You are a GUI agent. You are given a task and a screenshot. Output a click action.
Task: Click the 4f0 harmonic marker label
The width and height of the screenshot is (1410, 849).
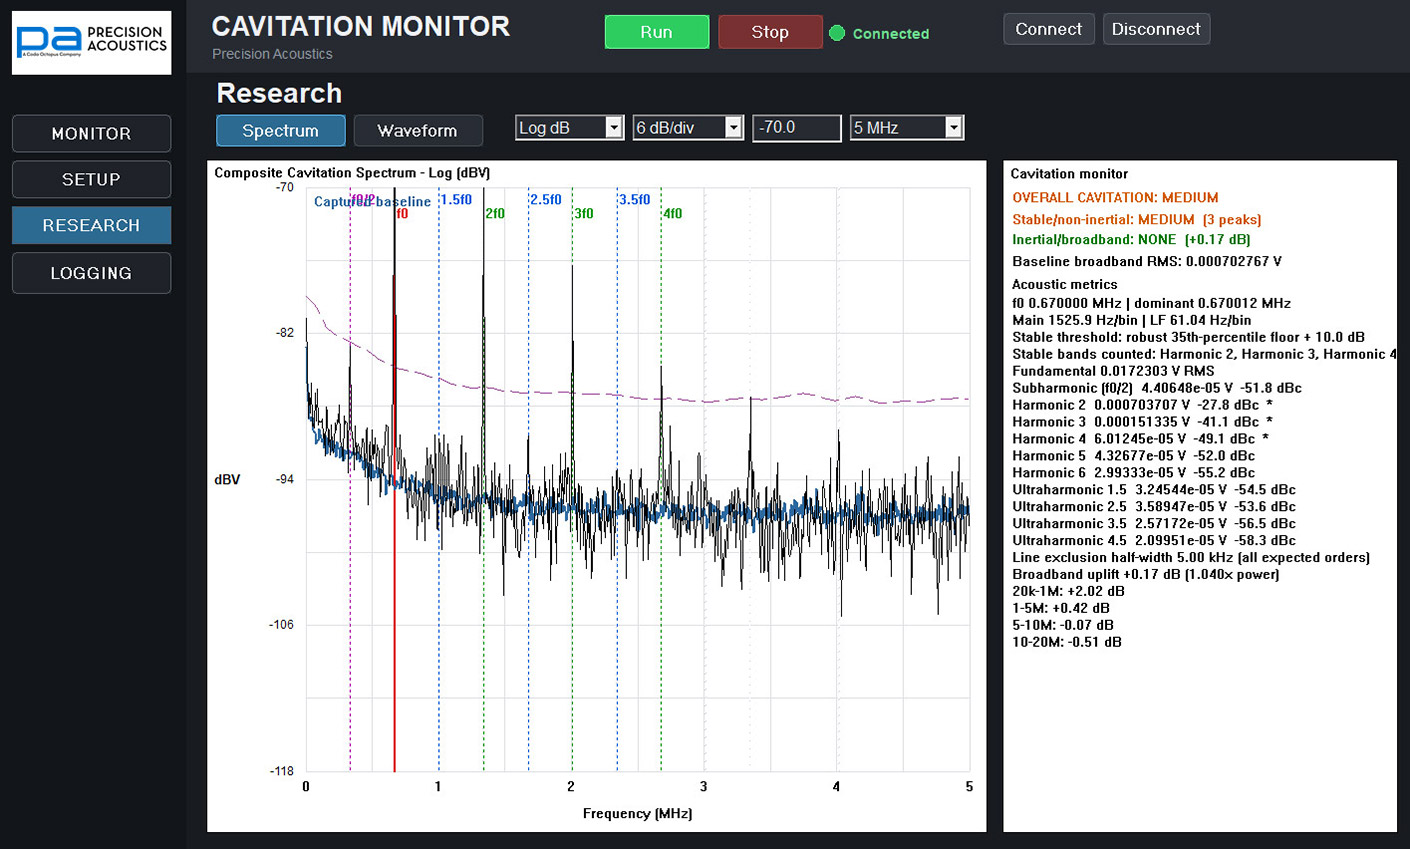(x=673, y=213)
